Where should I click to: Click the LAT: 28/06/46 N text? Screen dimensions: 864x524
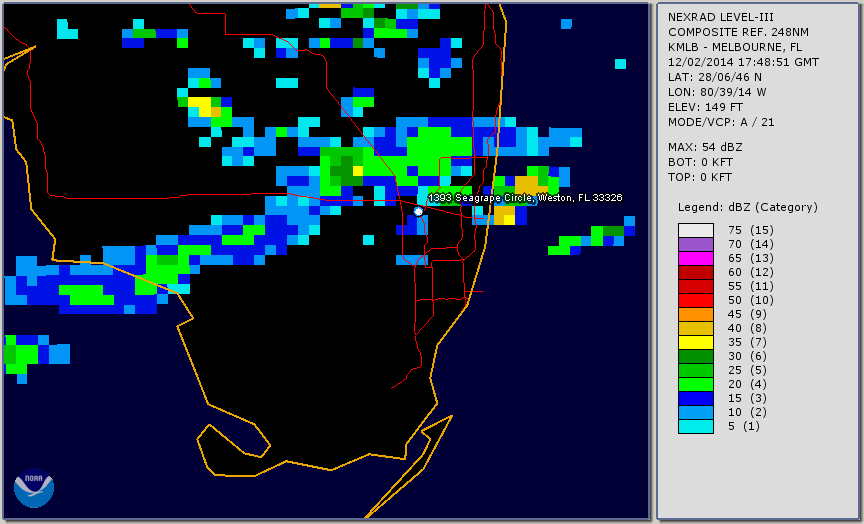[715, 77]
